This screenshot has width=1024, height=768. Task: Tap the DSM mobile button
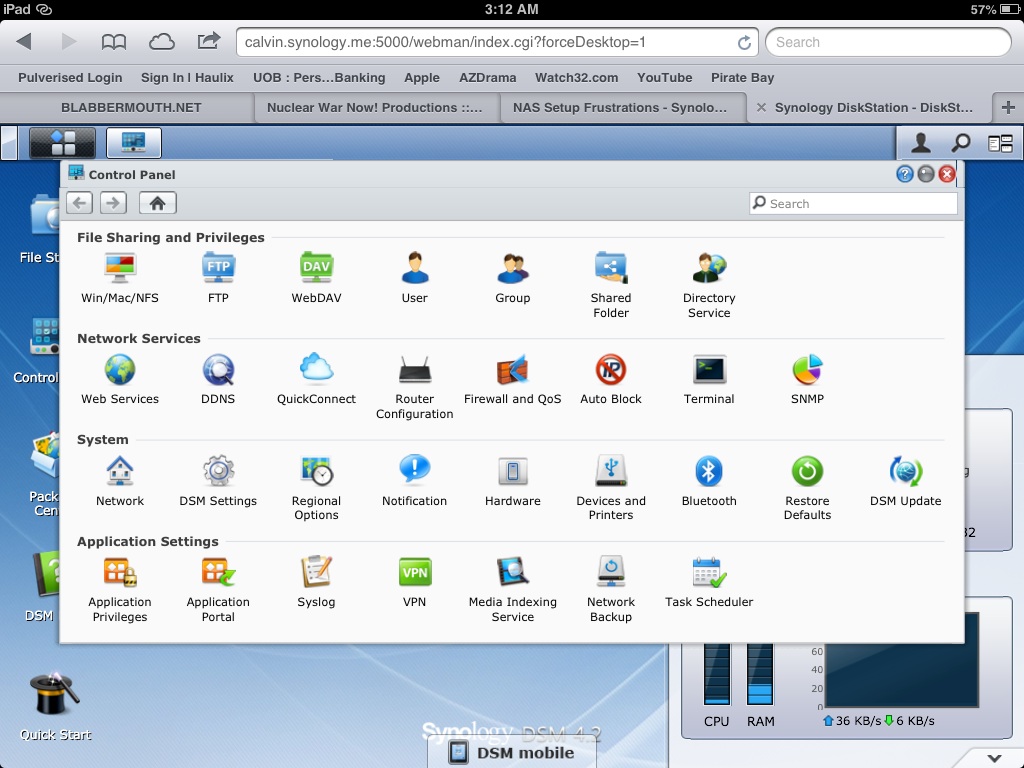click(513, 752)
